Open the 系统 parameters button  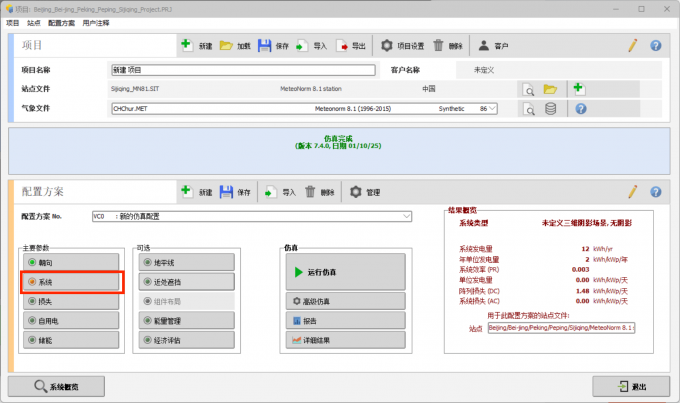tap(71, 282)
